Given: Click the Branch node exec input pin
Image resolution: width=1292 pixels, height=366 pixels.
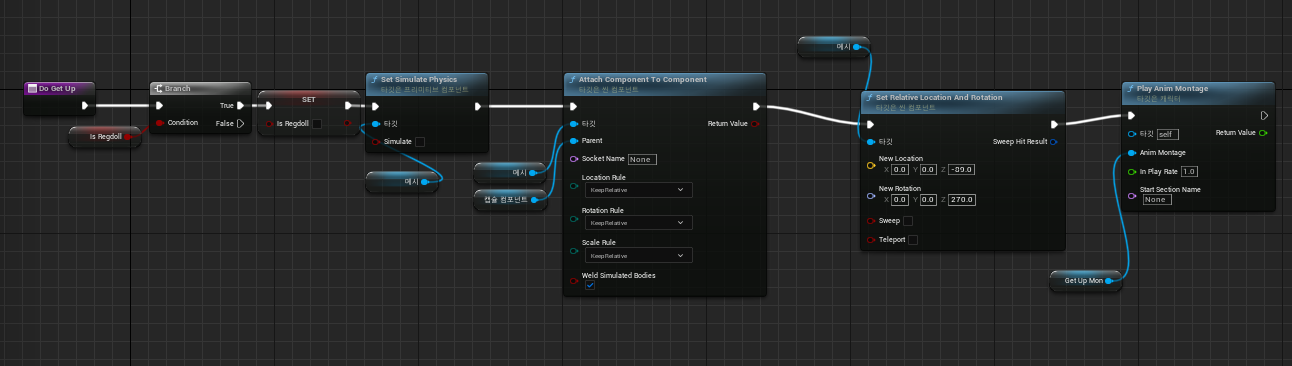Looking at the screenshot, I should 159,105.
